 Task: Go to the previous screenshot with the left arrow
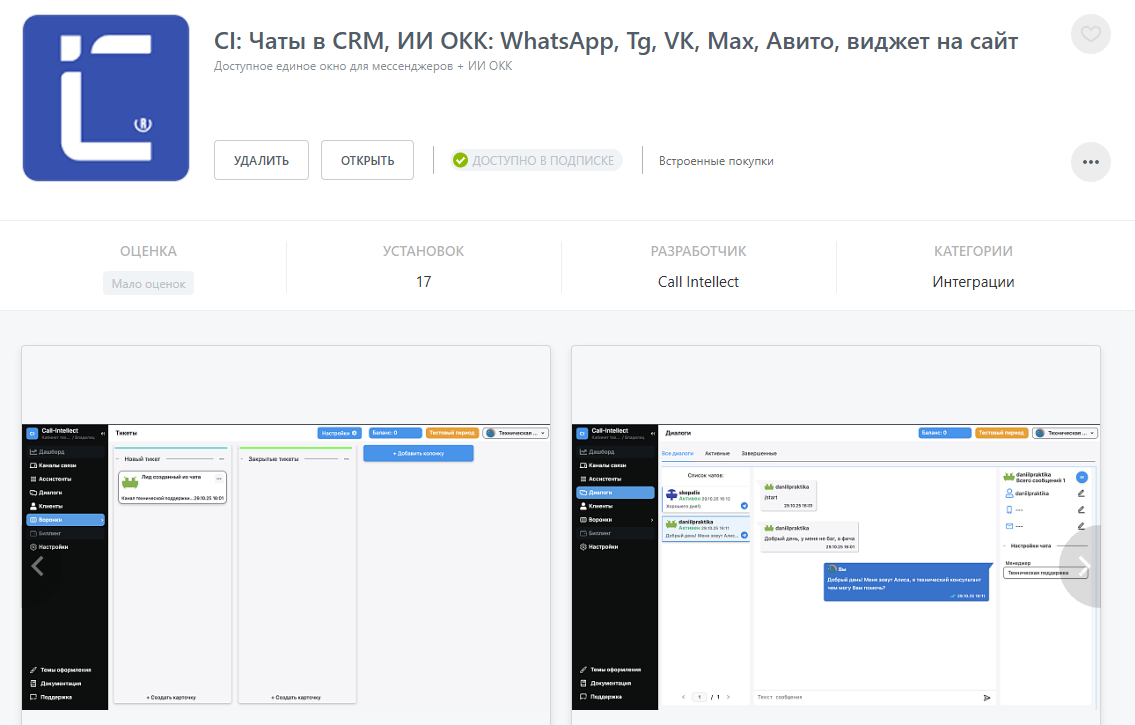point(38,566)
